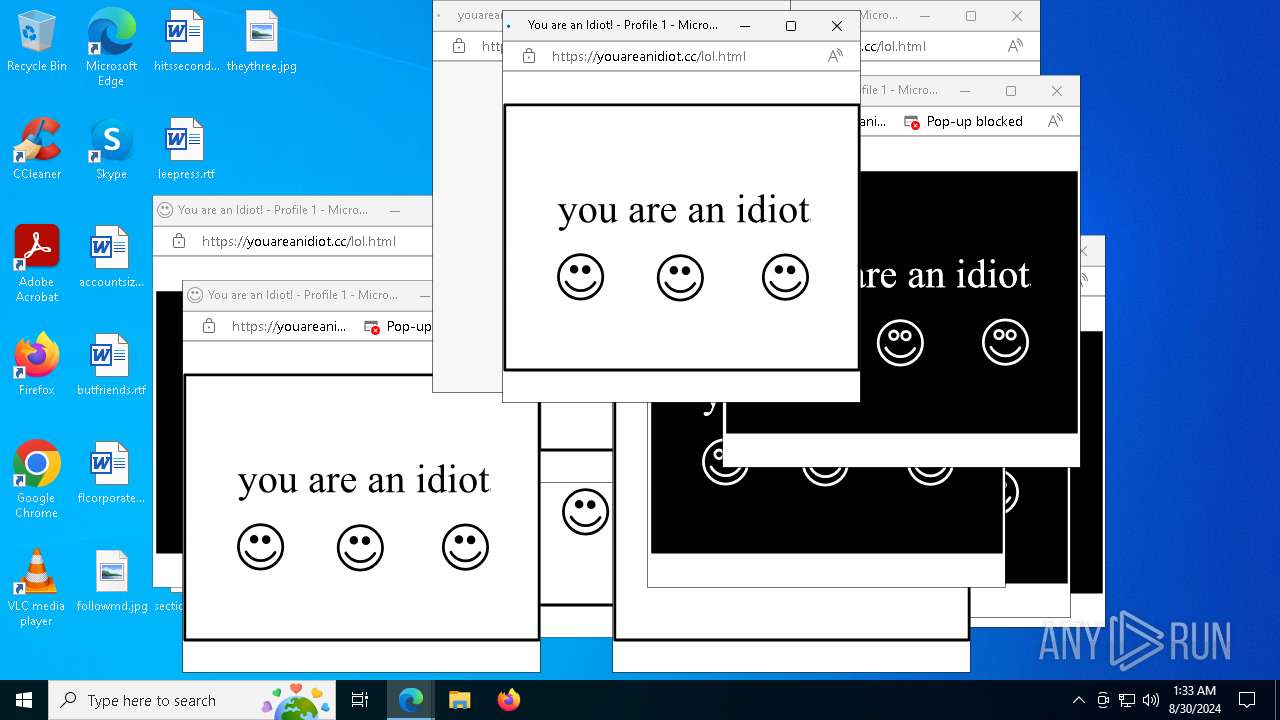1280x720 pixels.
Task: Open the Firefox desktop shortcut
Action: point(37,366)
